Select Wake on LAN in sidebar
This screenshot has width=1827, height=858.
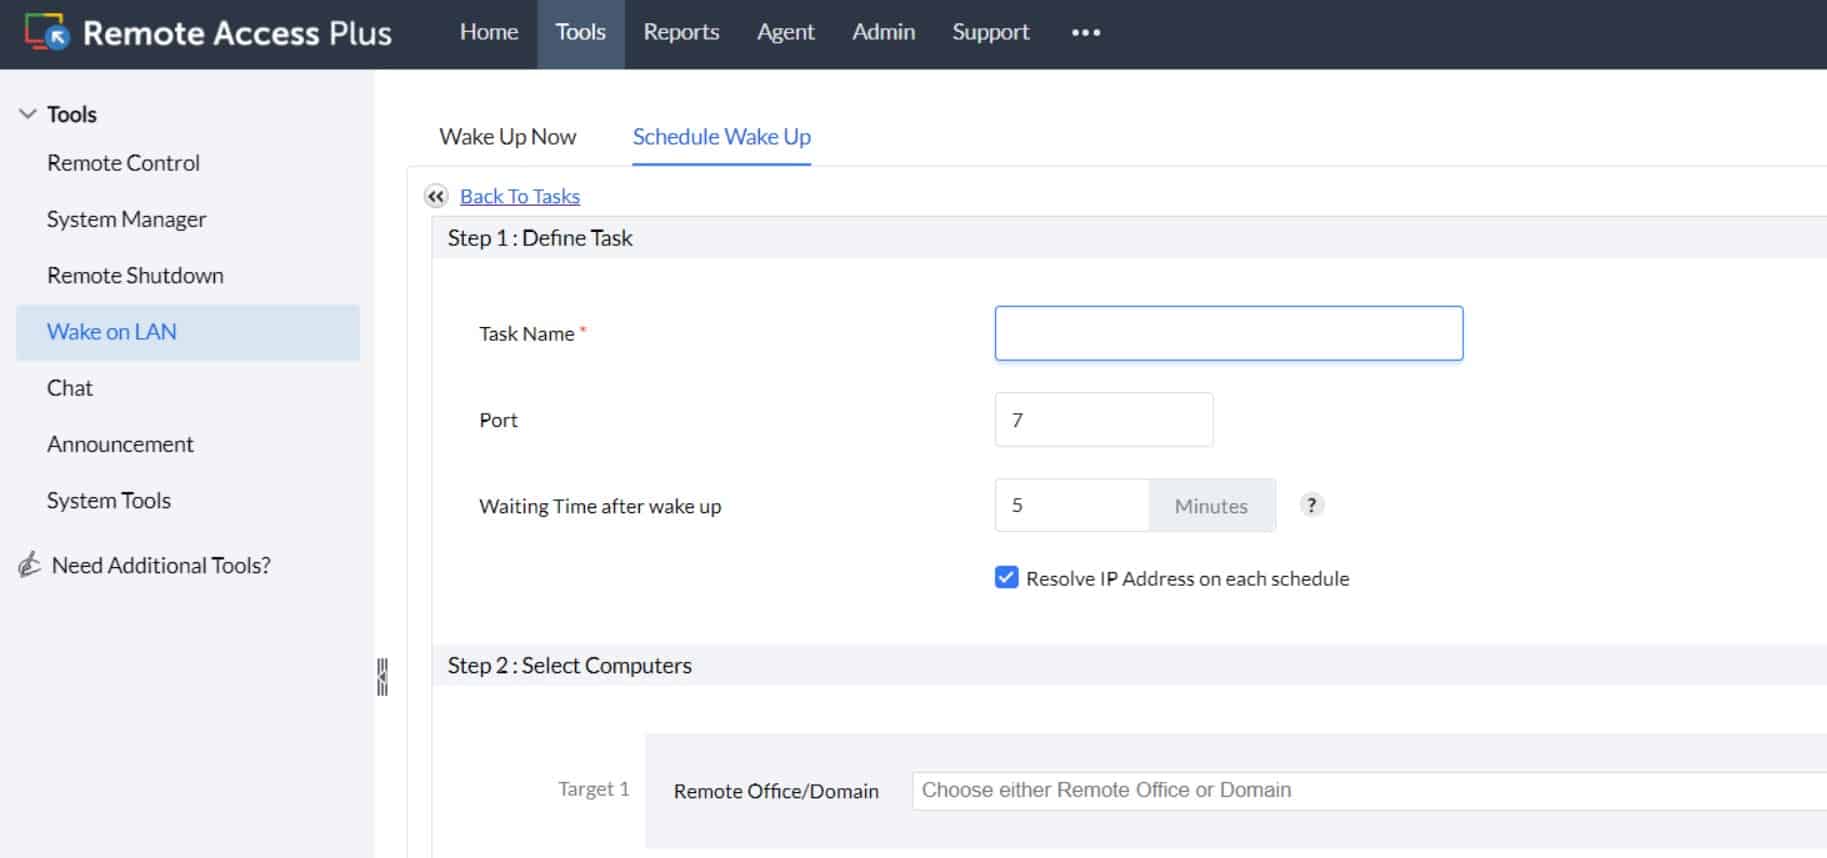pyautogui.click(x=188, y=332)
